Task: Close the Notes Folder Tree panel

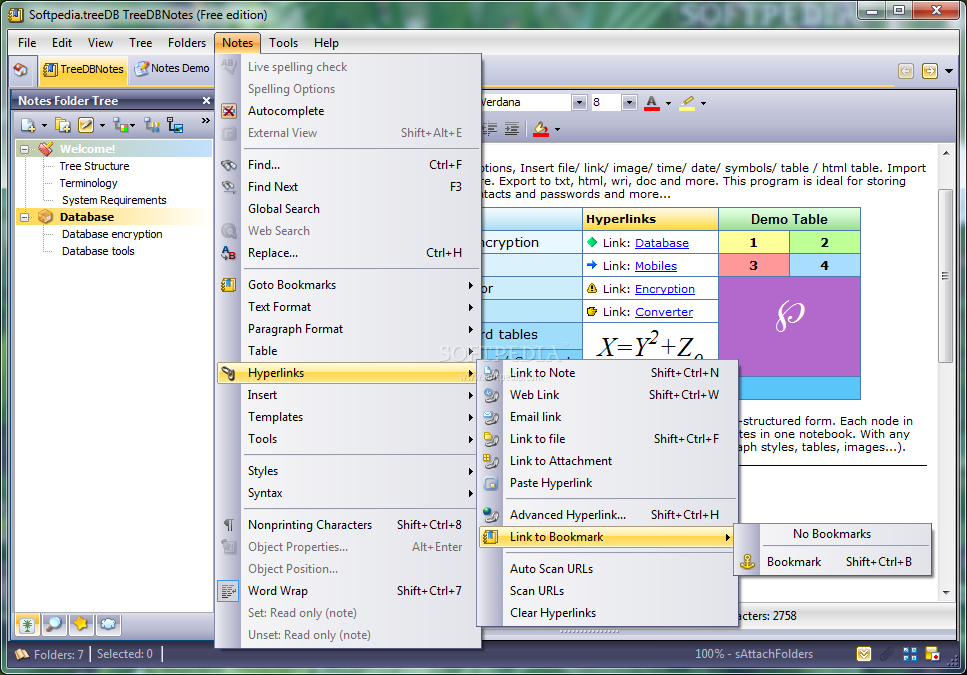Action: (x=206, y=100)
